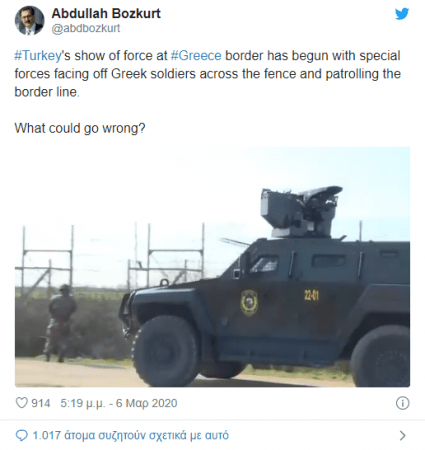Viewport: 425px width, 450px height.
Task: Click the Abdullah Bozkurt display name
Action: click(106, 14)
